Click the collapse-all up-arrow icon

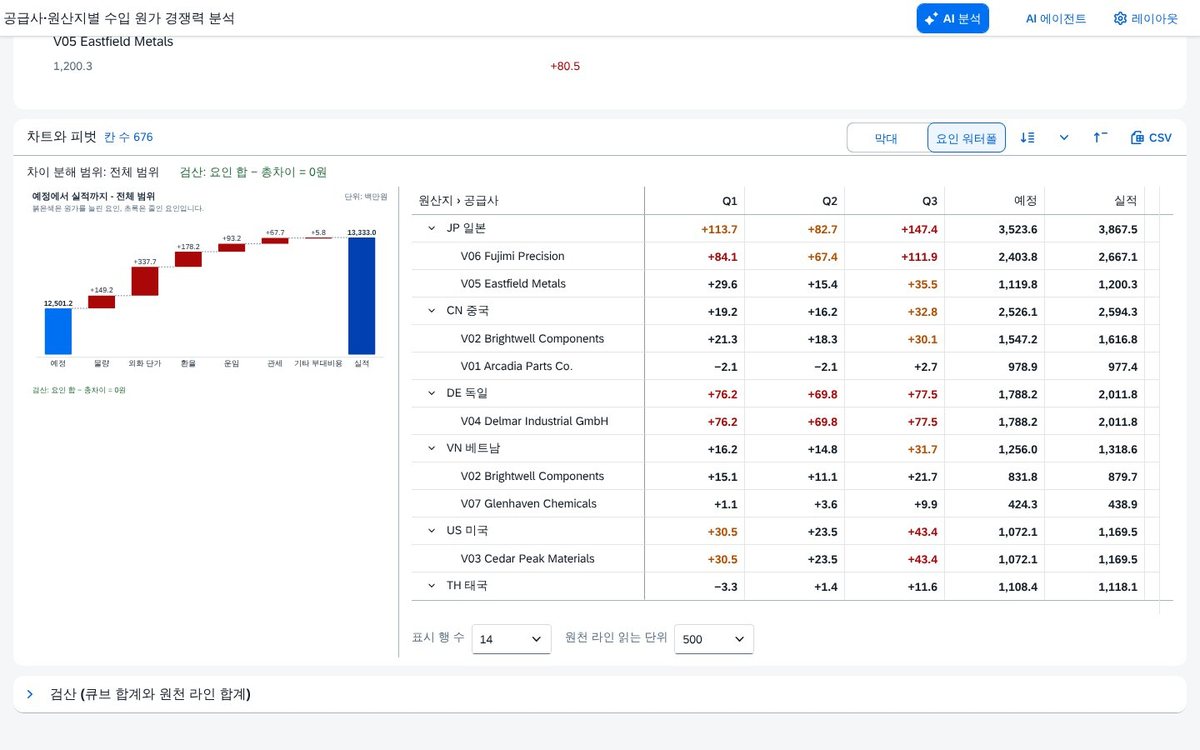pyautogui.click(x=1100, y=138)
